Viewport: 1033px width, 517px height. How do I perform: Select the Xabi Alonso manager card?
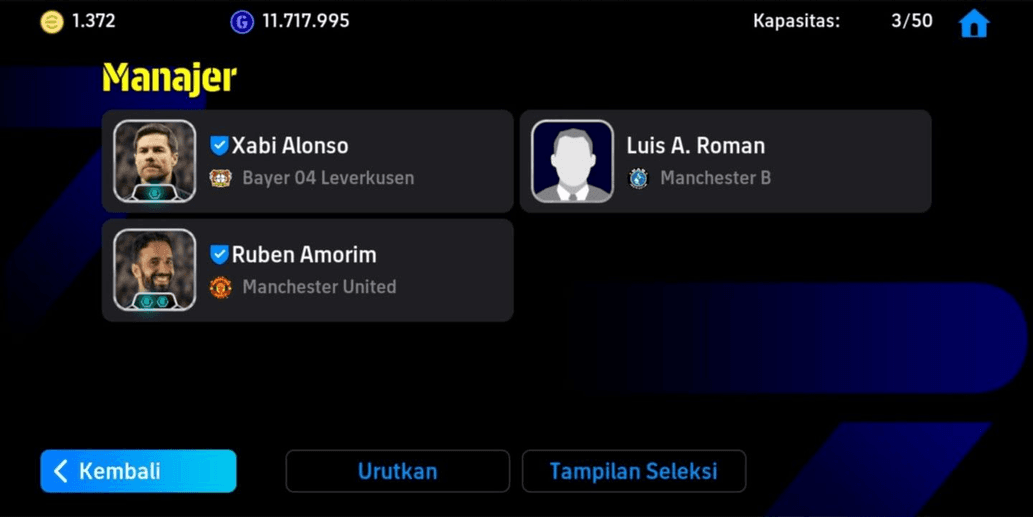[x=308, y=161]
